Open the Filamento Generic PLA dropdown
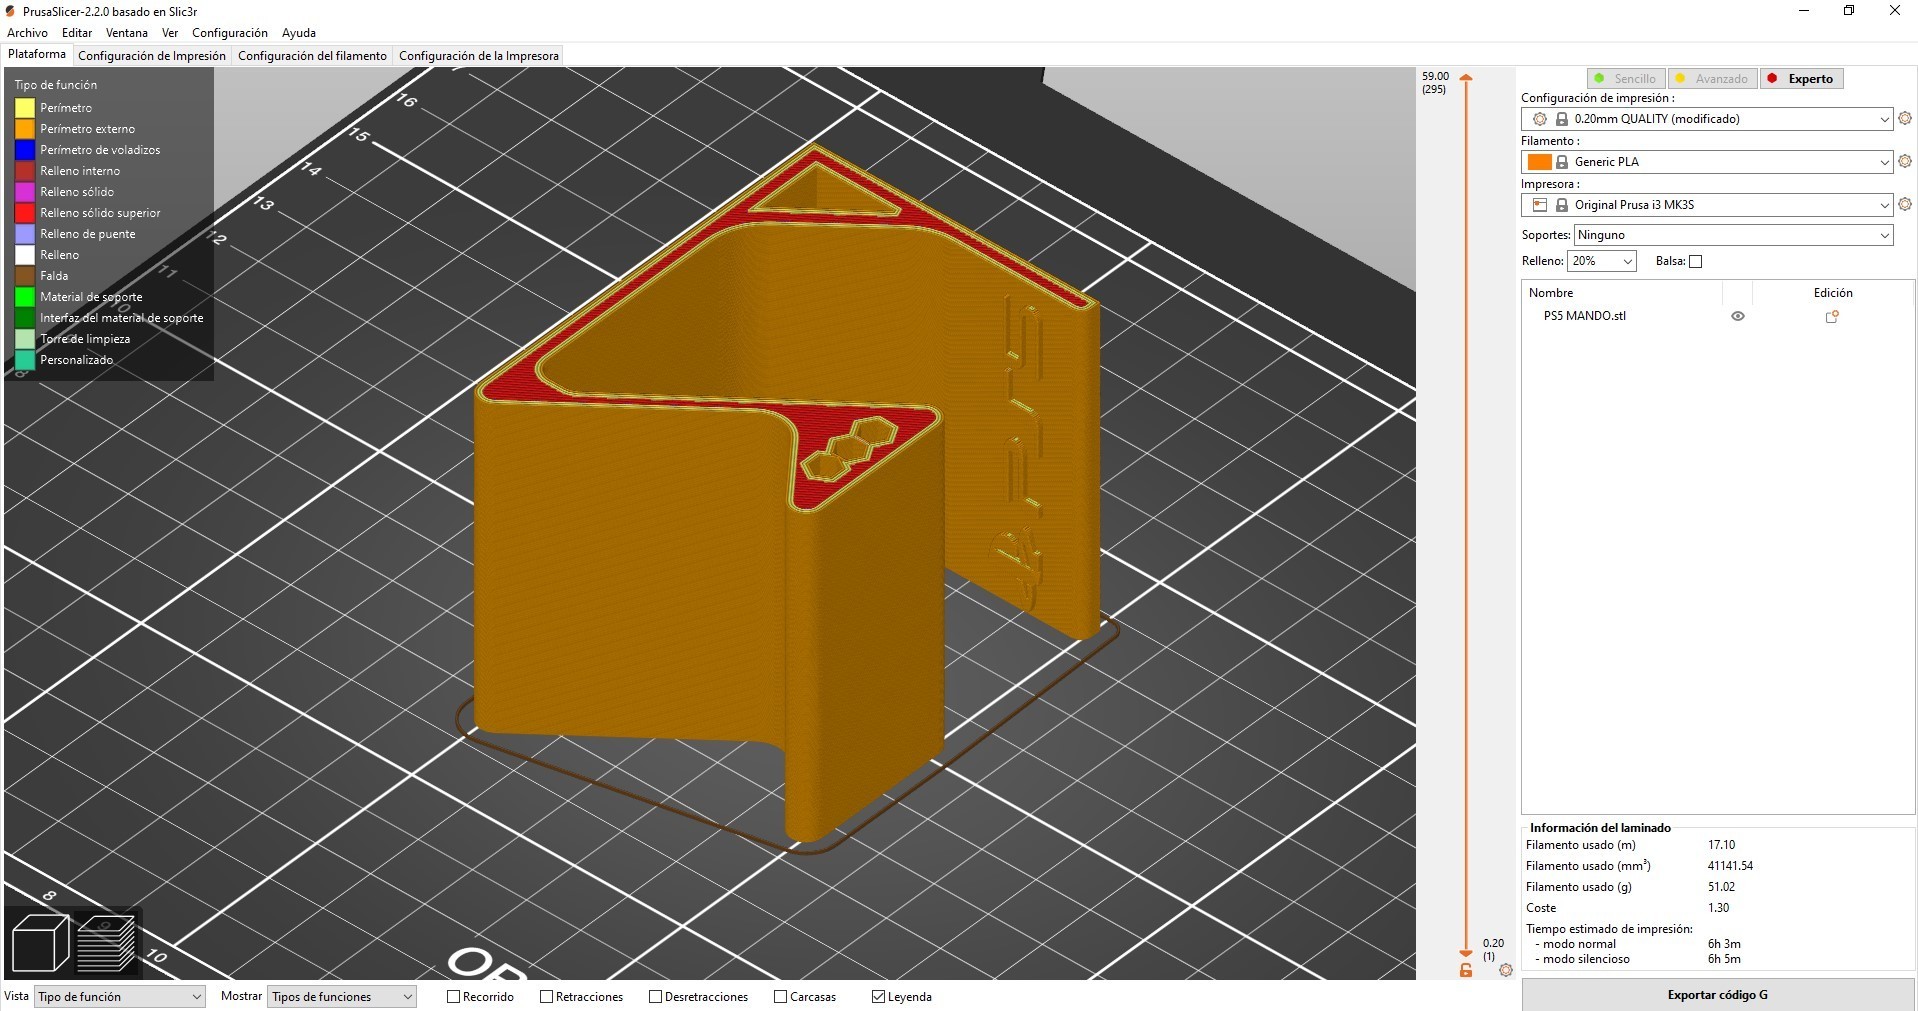Viewport: 1918px width, 1011px height. (x=1707, y=162)
